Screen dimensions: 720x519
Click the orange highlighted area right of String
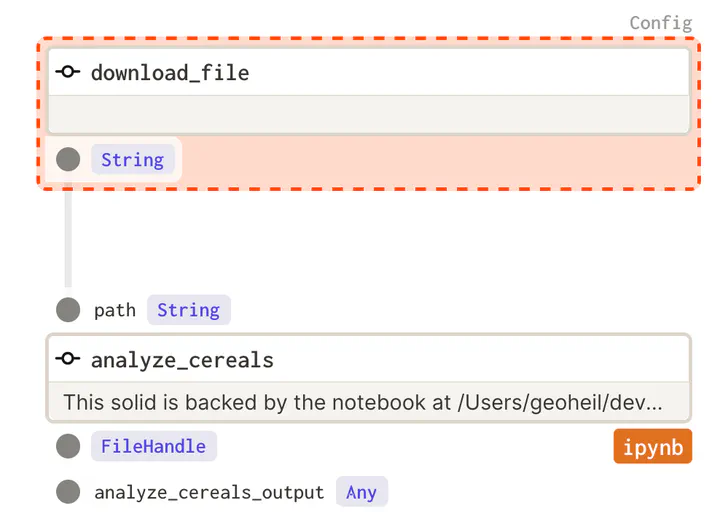coord(430,161)
